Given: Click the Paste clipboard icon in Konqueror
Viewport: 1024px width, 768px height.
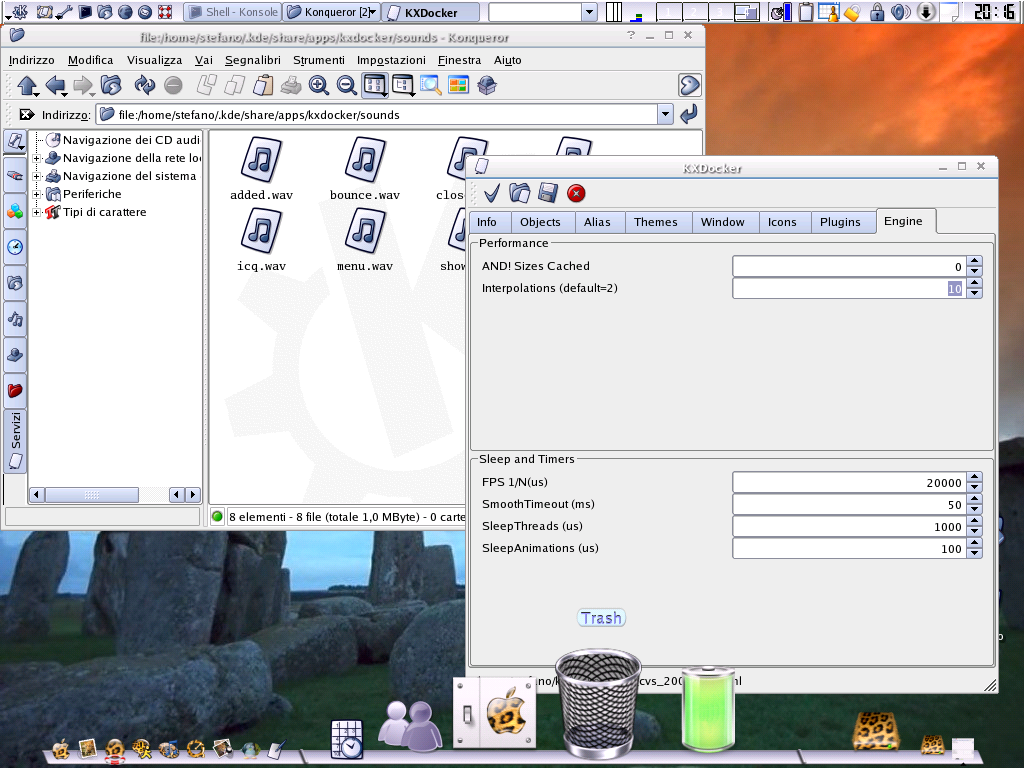Looking at the screenshot, I should [x=263, y=86].
